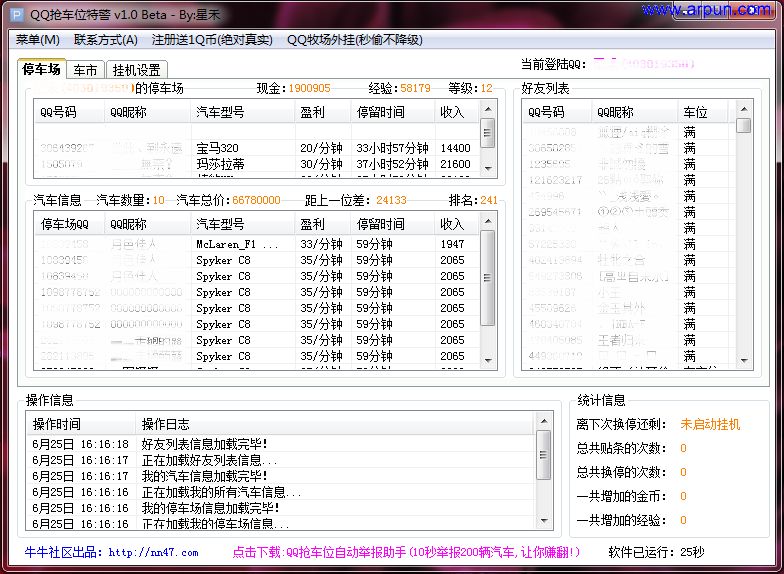Click the 操作信息 log scrollbar thumb
Viewport: 784px width, 574px height.
click(x=544, y=454)
